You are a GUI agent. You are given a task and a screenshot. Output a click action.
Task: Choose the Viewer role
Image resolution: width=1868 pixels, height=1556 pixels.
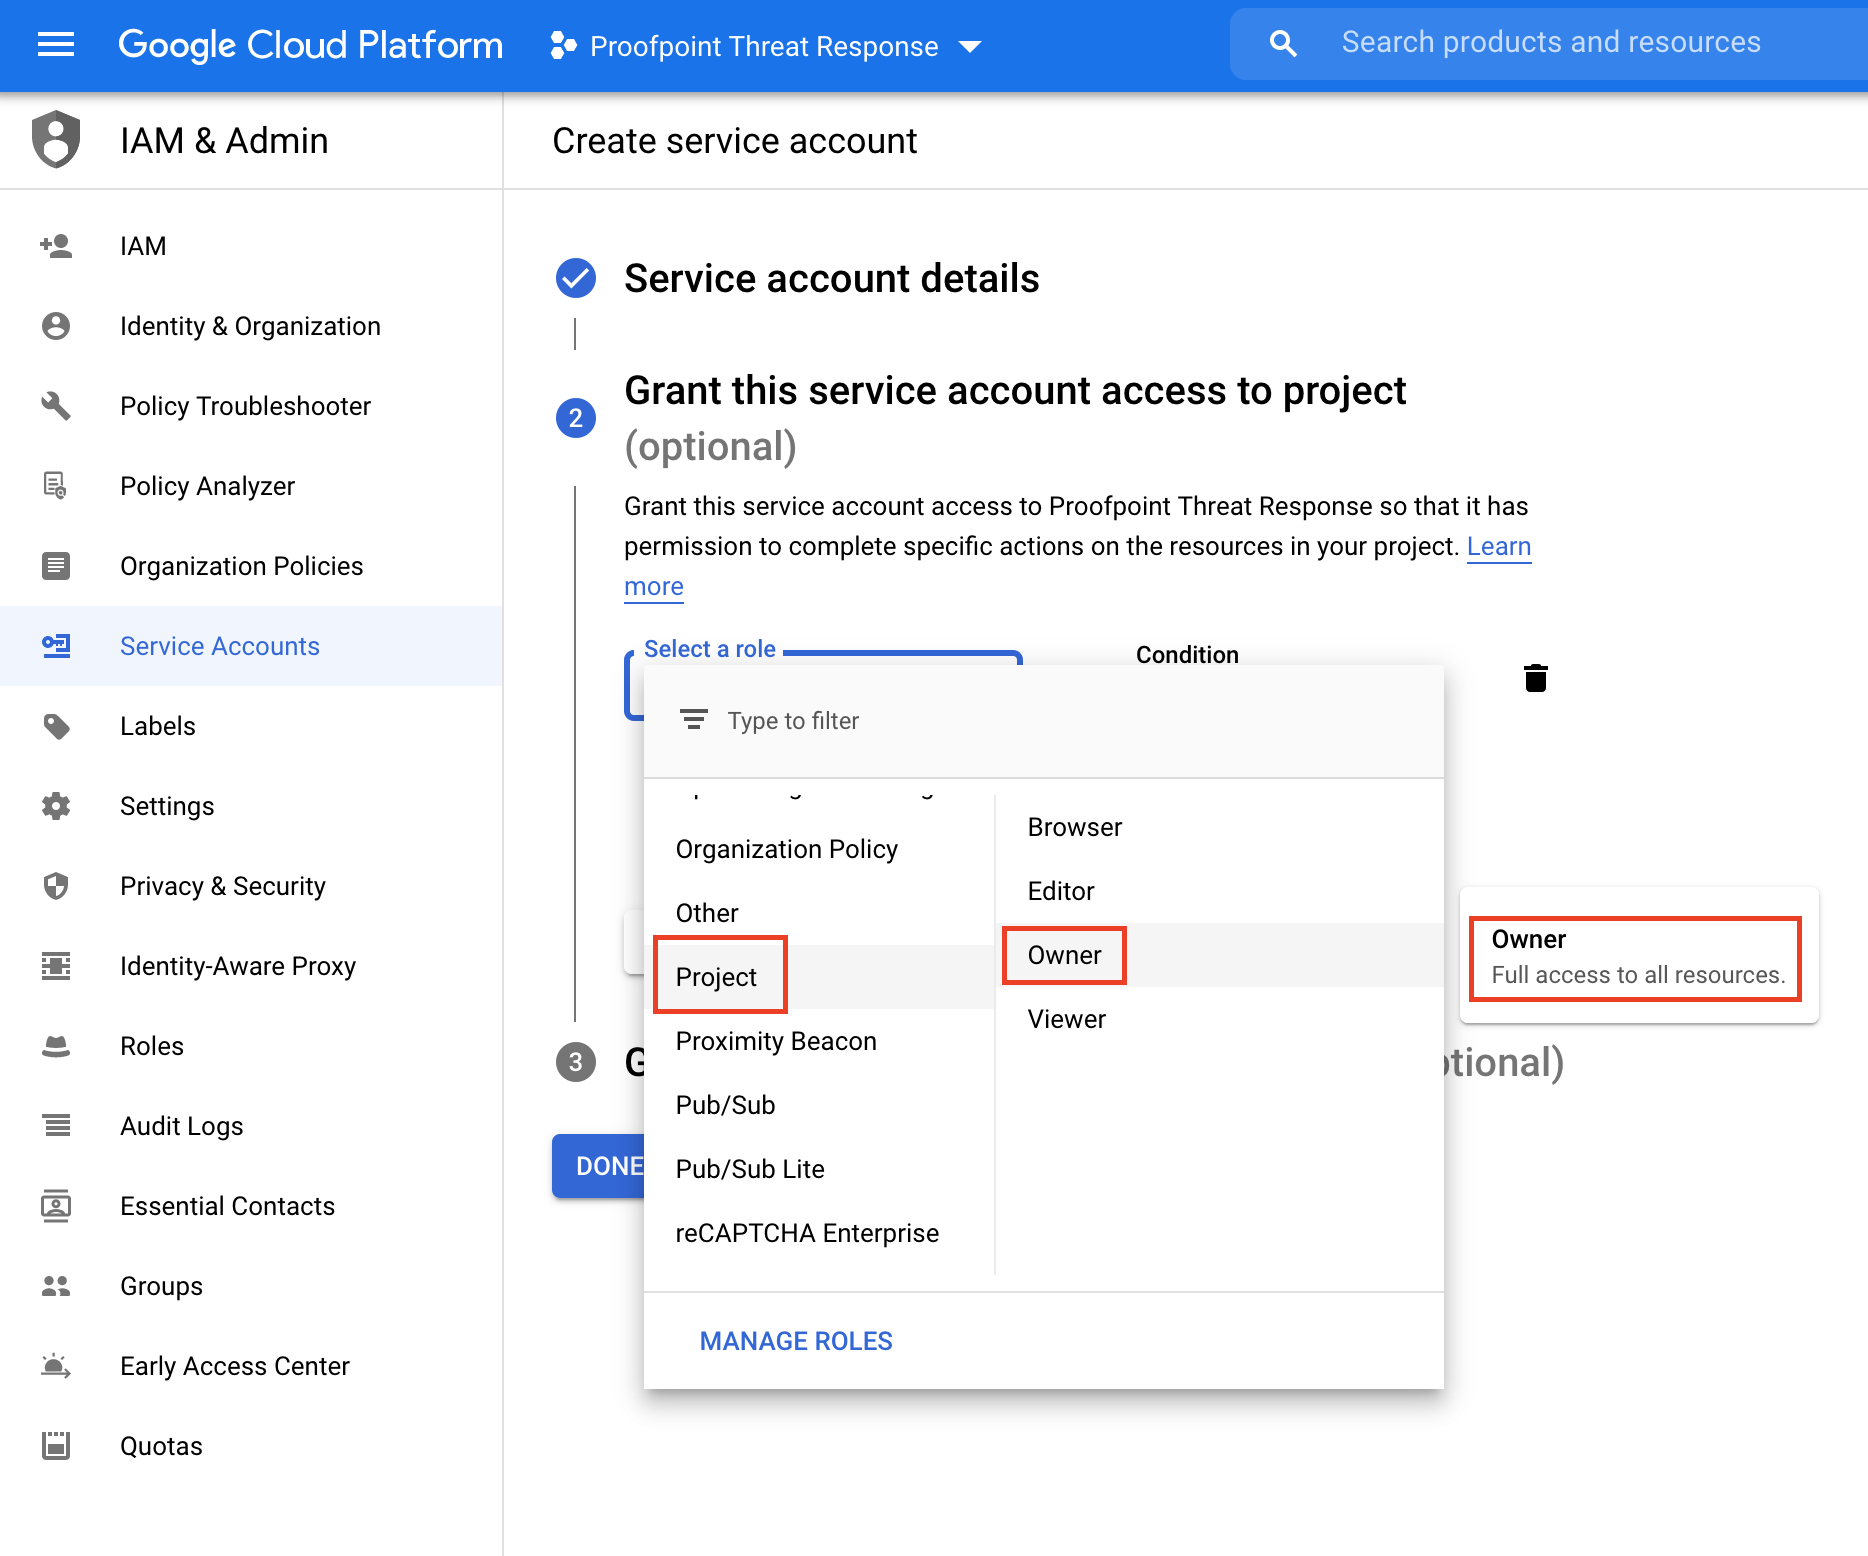(x=1219, y=1019)
